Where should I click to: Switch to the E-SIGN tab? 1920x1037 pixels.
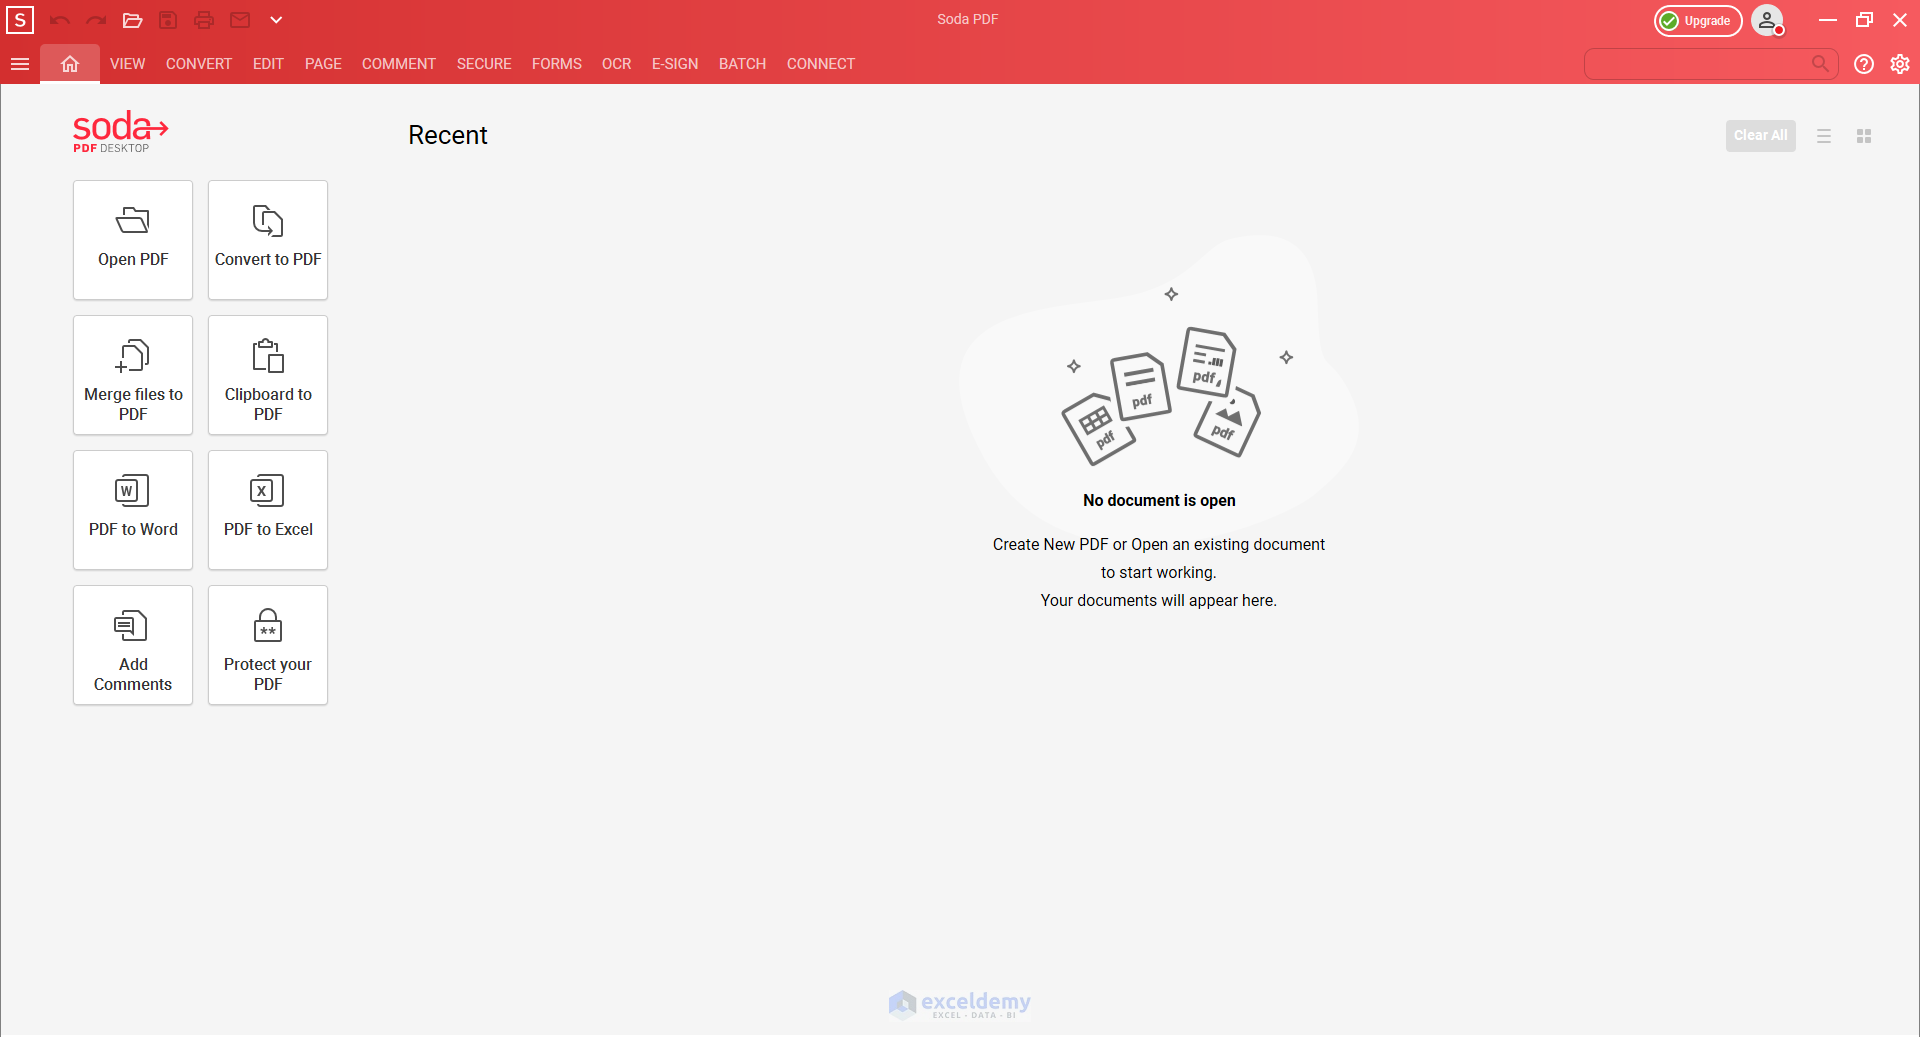point(675,64)
